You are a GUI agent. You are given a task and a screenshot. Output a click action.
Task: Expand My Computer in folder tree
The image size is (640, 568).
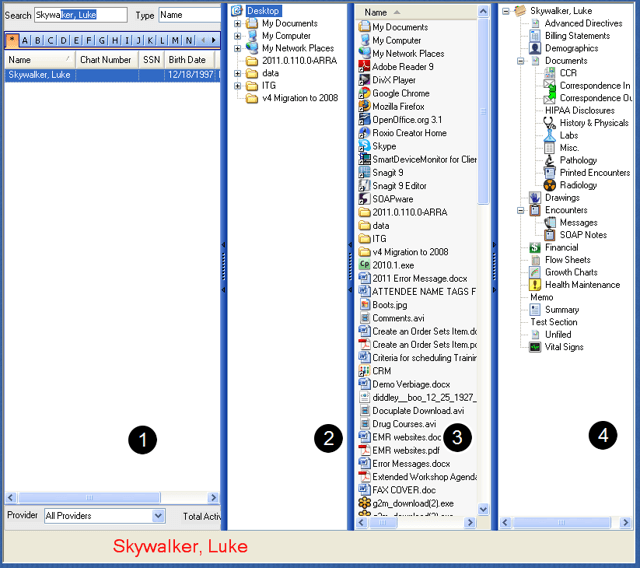[x=237, y=35]
